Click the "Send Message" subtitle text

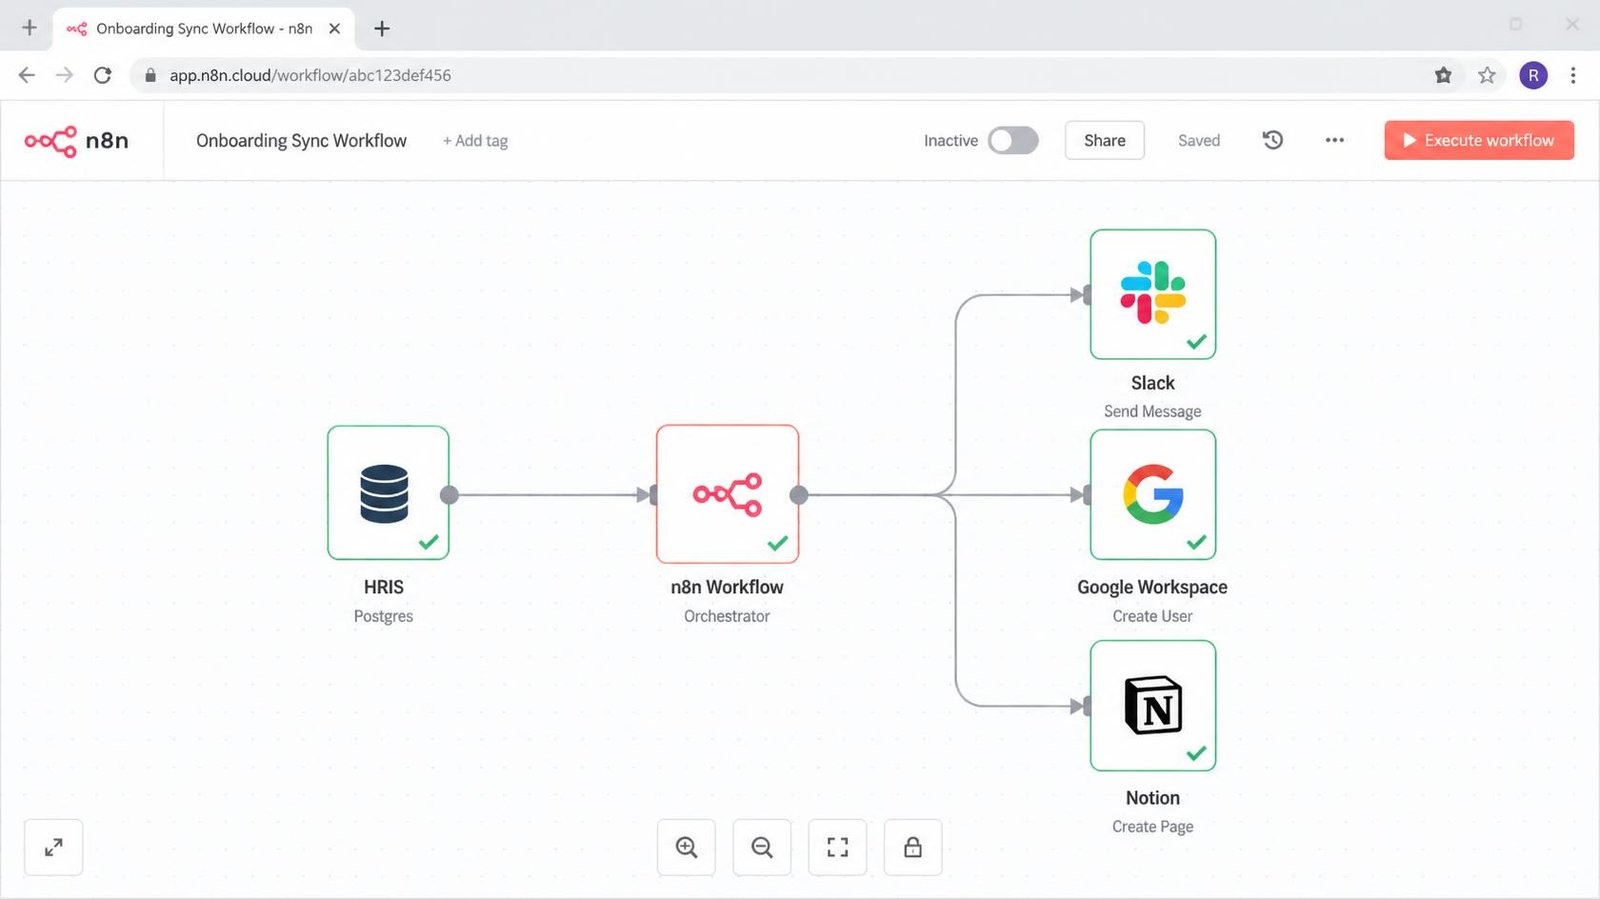click(1153, 411)
